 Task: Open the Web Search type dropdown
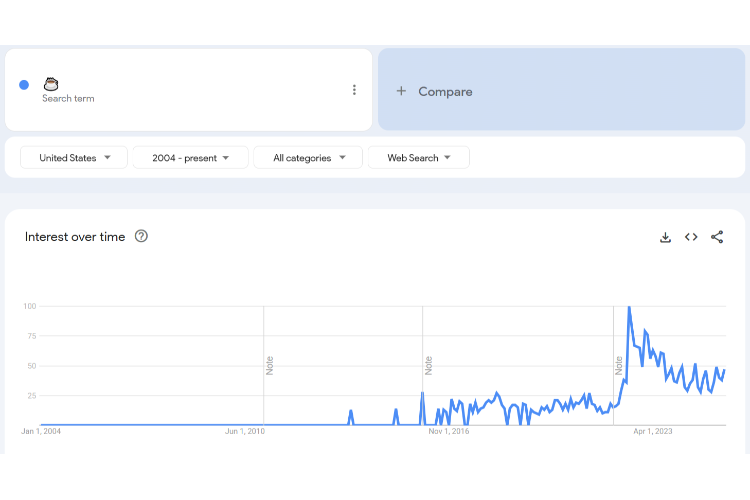pos(419,158)
